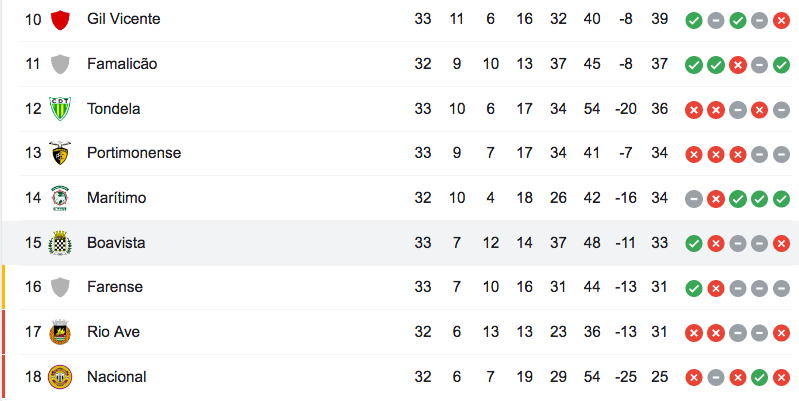Click the Boavista checkered crest
Screen dimensions: 799x401
point(60,243)
